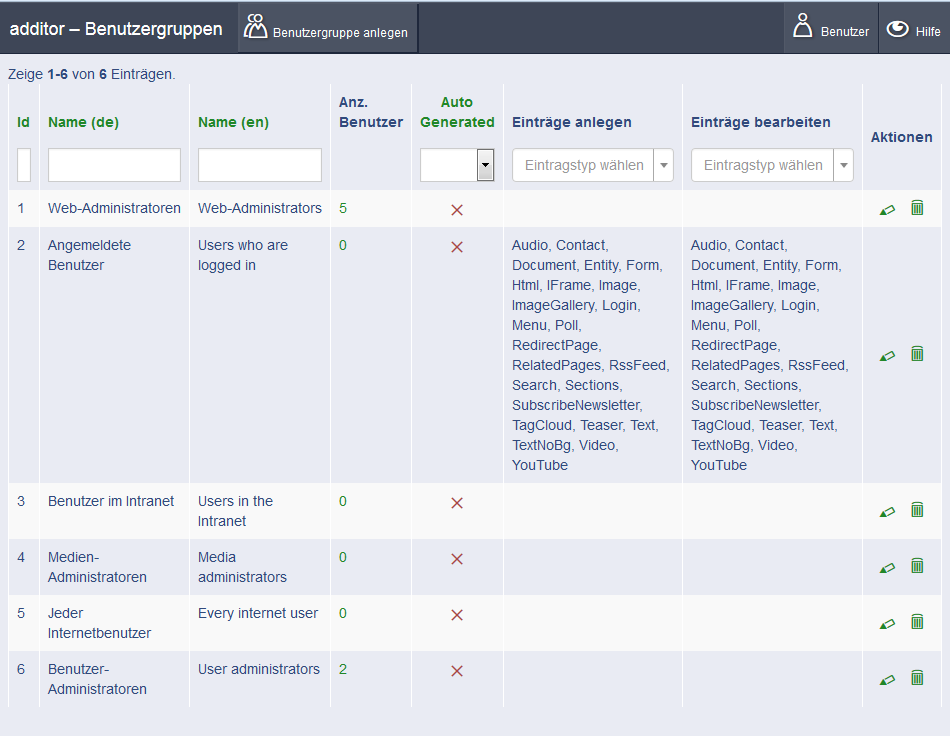
Task: Open the Hilfe eye icon menu
Action: [x=914, y=29]
